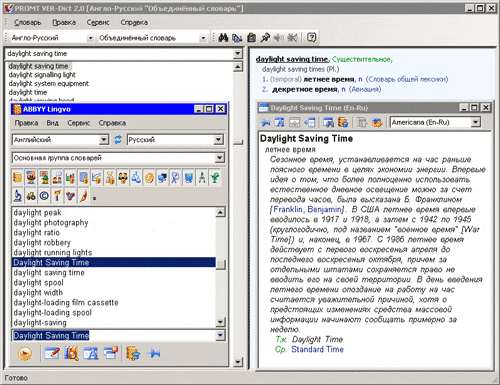Open the Объединённый словарь dropdown
500x385 pixels.
click(203, 38)
